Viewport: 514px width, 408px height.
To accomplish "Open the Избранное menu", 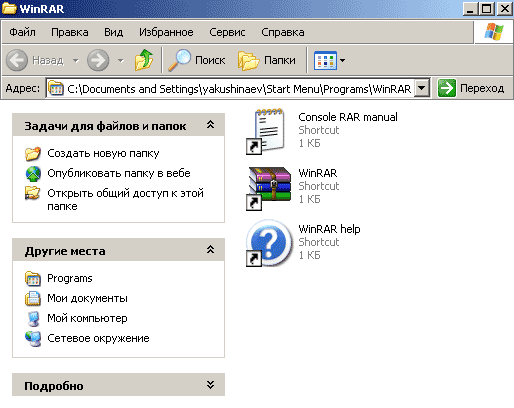I will 166,32.
